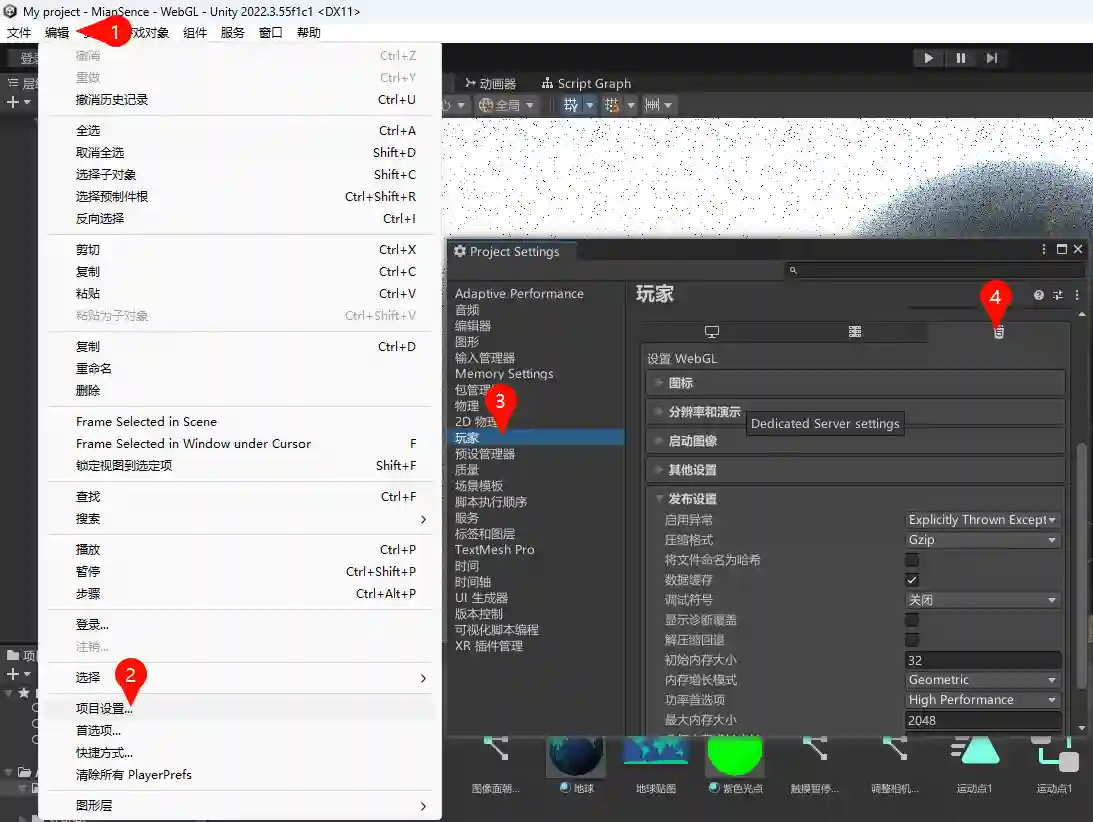Open Dedicated Server settings
Screen dimensions: 1093x822
(855, 330)
